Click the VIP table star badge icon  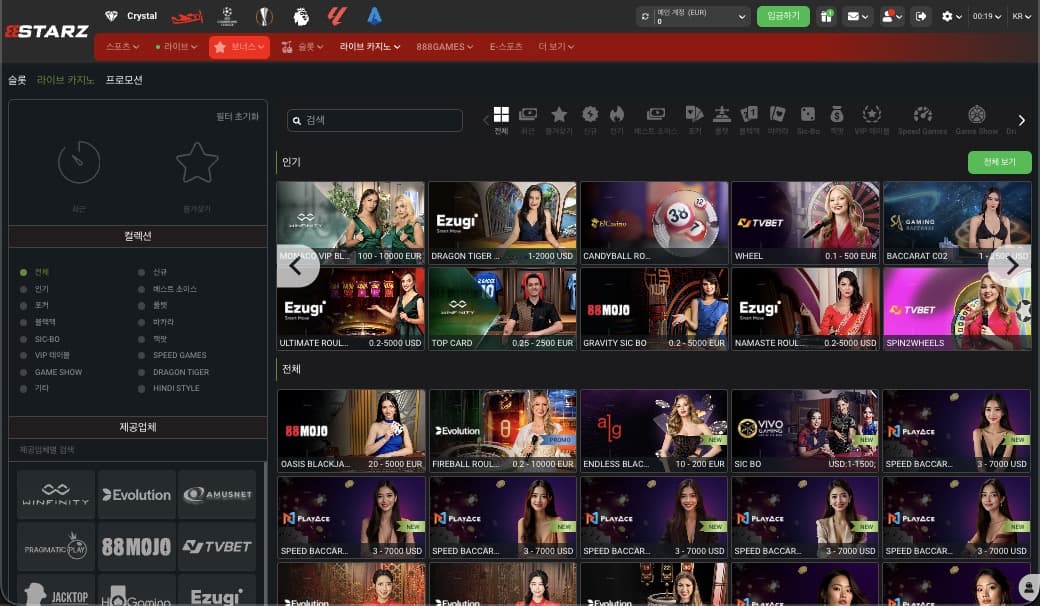coord(871,115)
